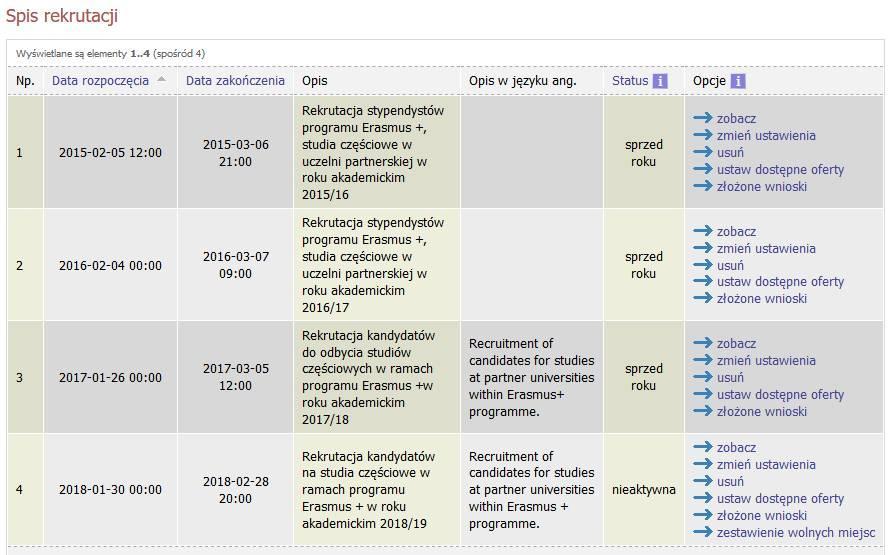889x555 pixels.
Task: Click the arrow icon before row 1 'zobacz'
Action: tap(702, 117)
